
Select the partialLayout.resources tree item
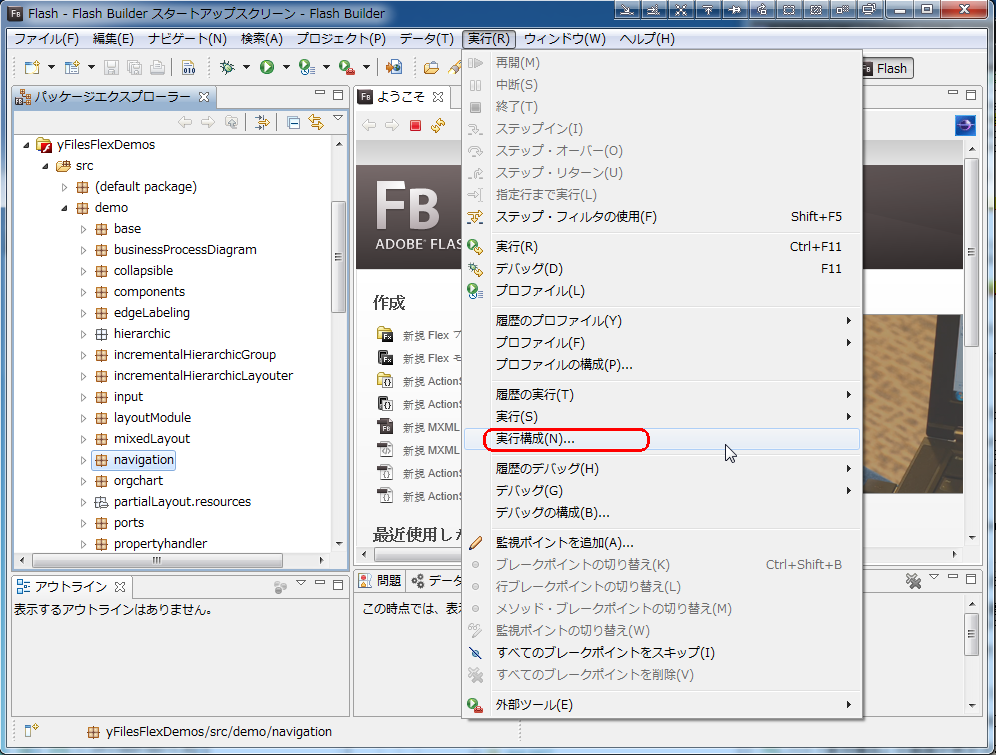point(182,502)
